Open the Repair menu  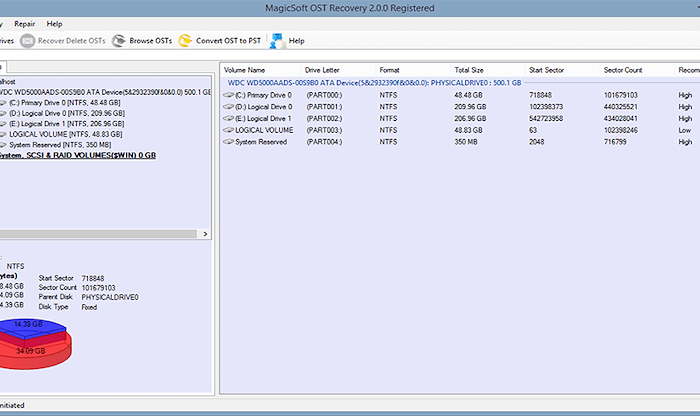[x=25, y=24]
